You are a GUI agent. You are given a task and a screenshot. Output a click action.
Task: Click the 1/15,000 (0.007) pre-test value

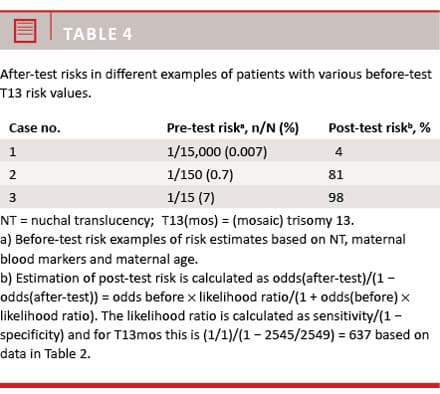[x=217, y=152]
